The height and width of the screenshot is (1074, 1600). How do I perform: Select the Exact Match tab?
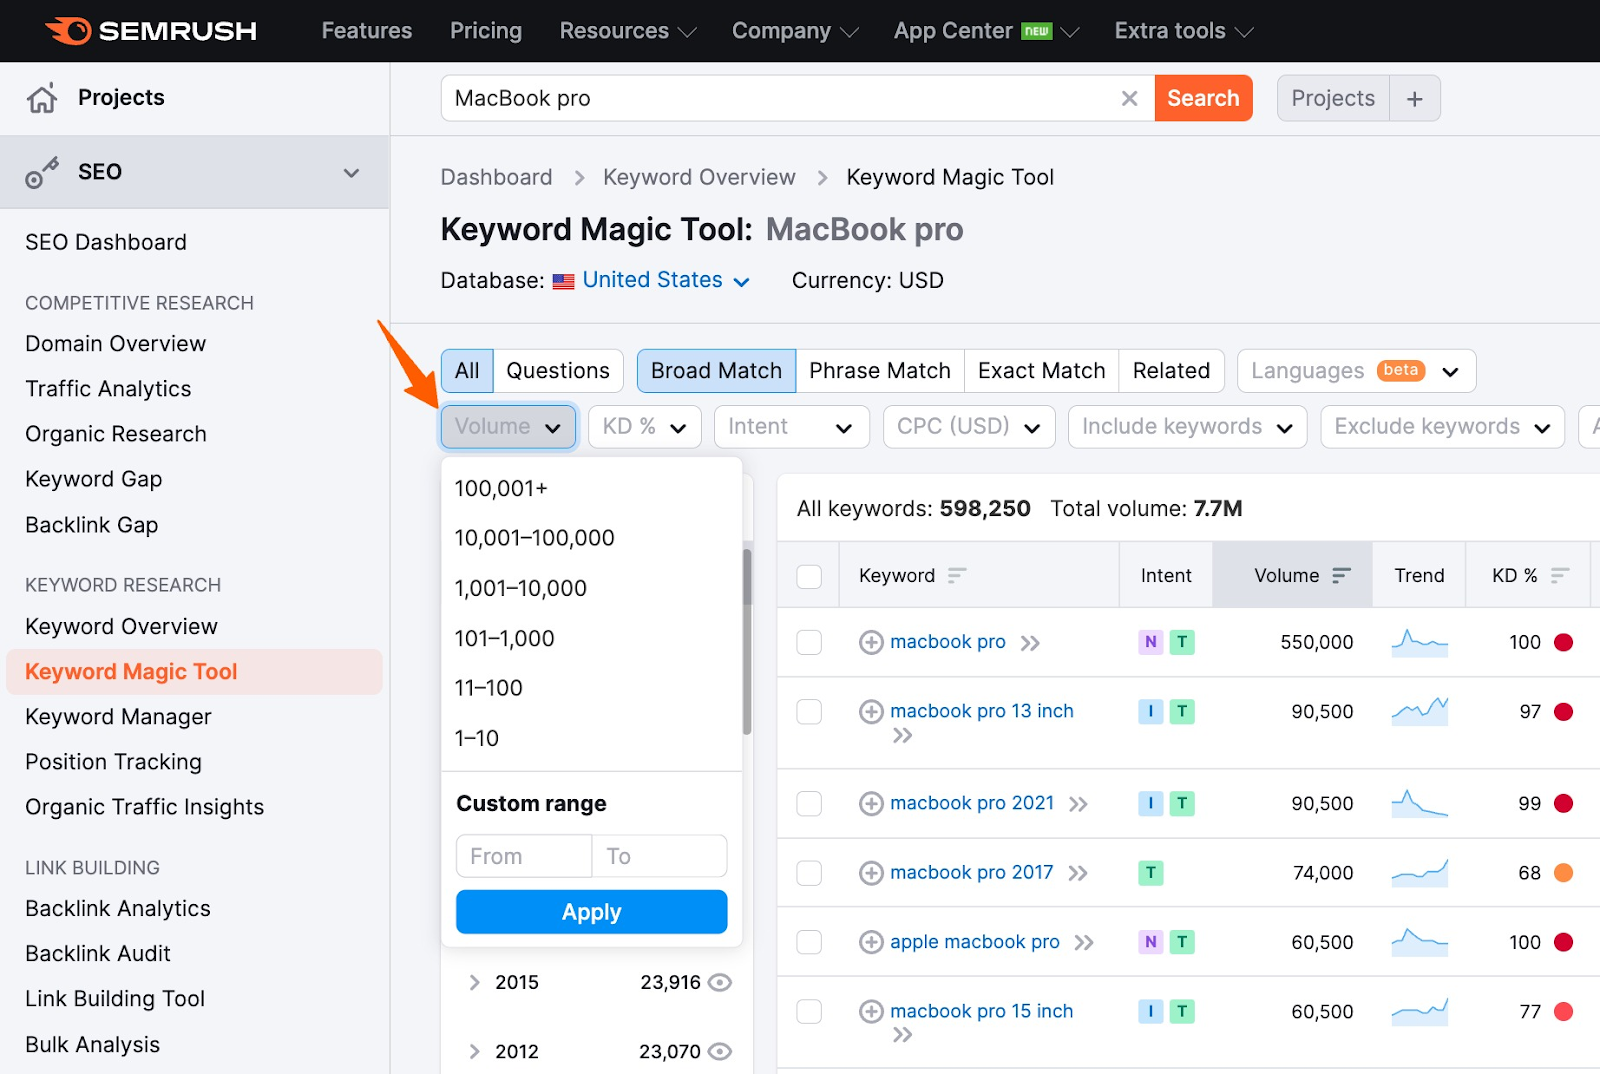click(x=1042, y=371)
